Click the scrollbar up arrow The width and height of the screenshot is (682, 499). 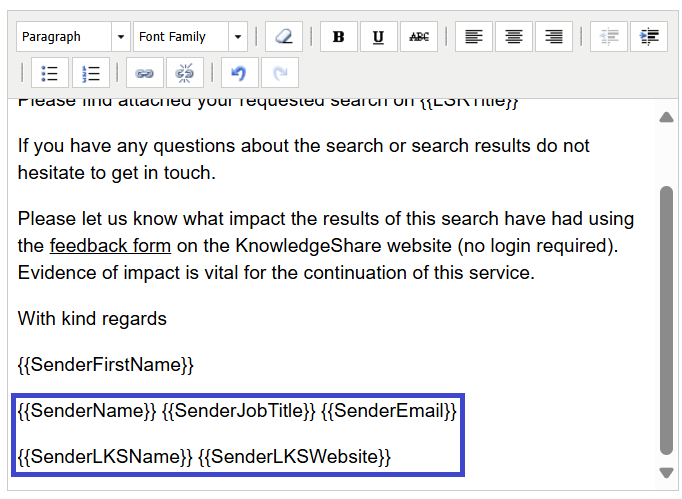[666, 117]
